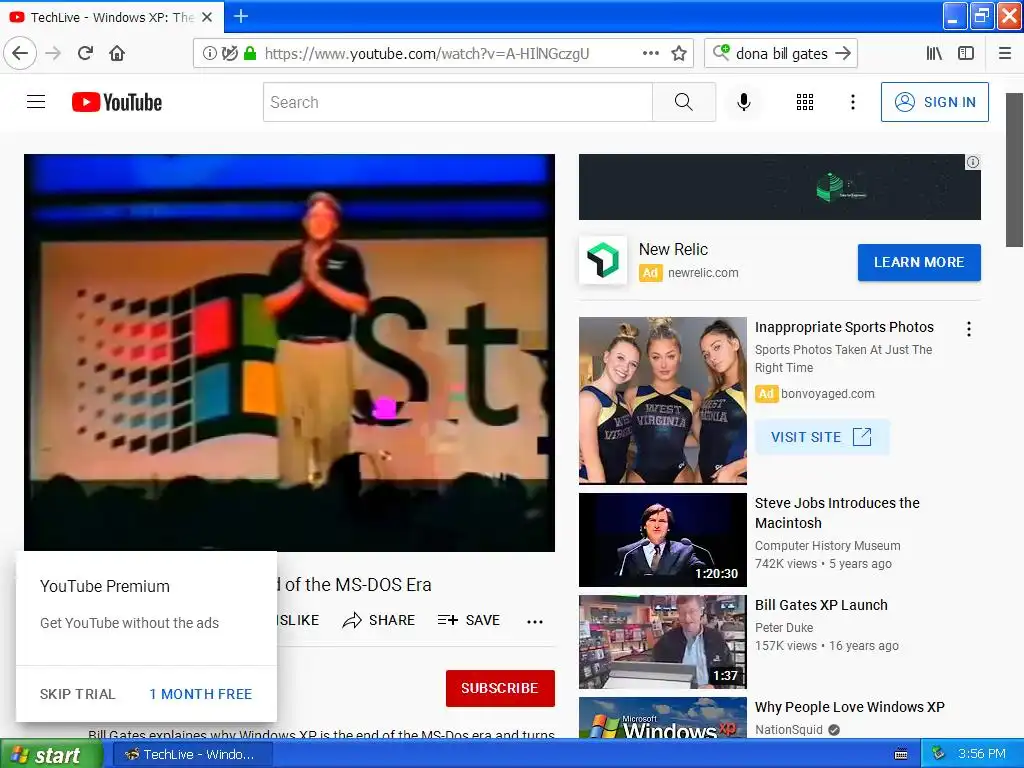
Task: Click SHARE below the video
Action: coord(379,620)
